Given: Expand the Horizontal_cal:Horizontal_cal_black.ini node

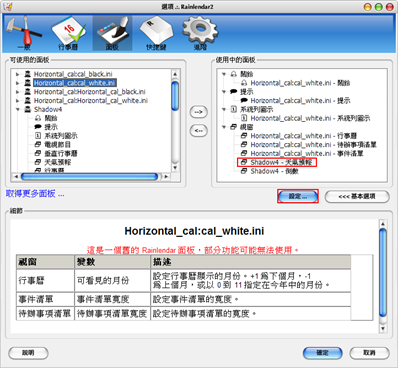Looking at the screenshot, I should pyautogui.click(x=18, y=92).
